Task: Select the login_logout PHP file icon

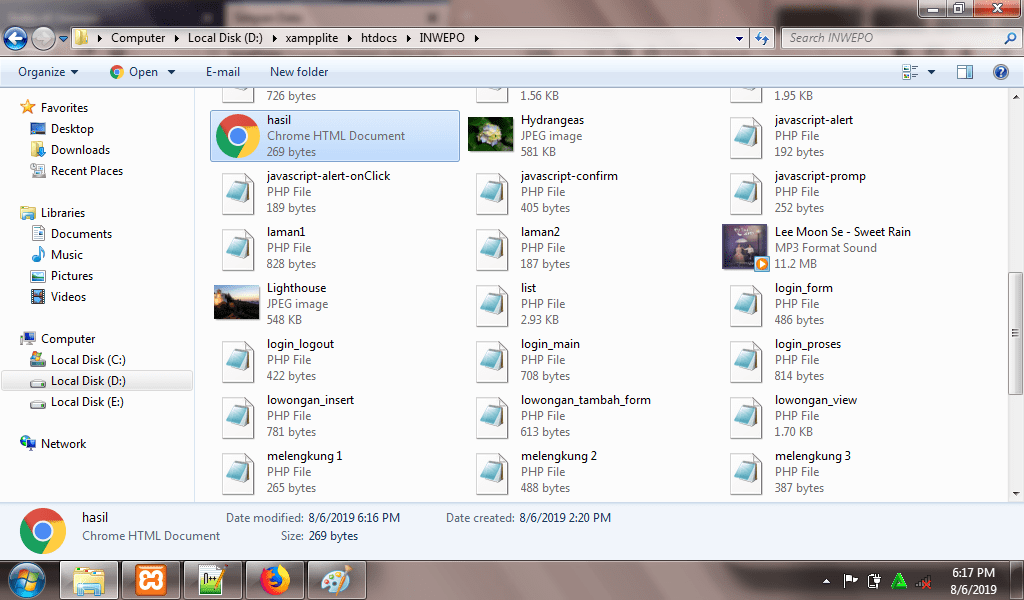Action: tap(238, 361)
